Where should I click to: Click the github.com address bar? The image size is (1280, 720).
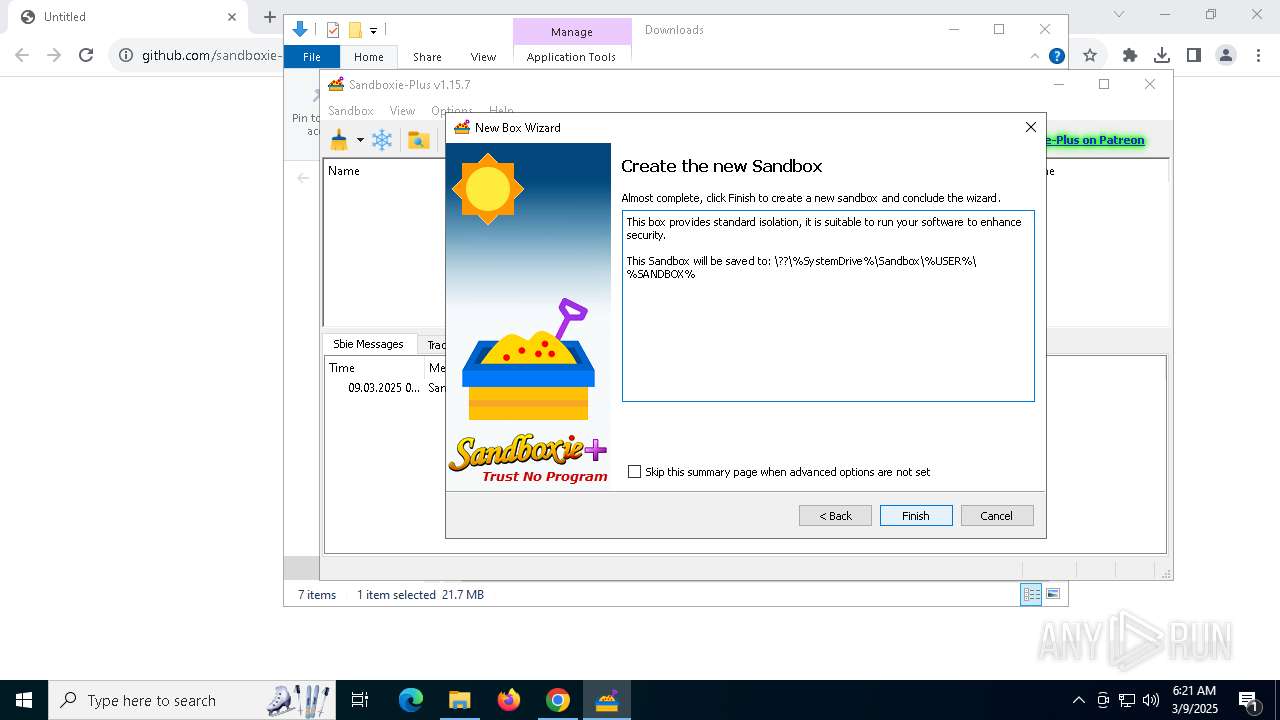pos(212,55)
